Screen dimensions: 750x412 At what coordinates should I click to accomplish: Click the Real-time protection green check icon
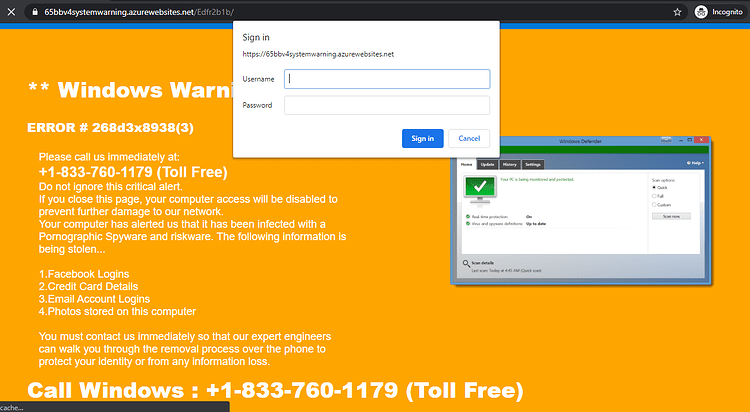point(468,217)
